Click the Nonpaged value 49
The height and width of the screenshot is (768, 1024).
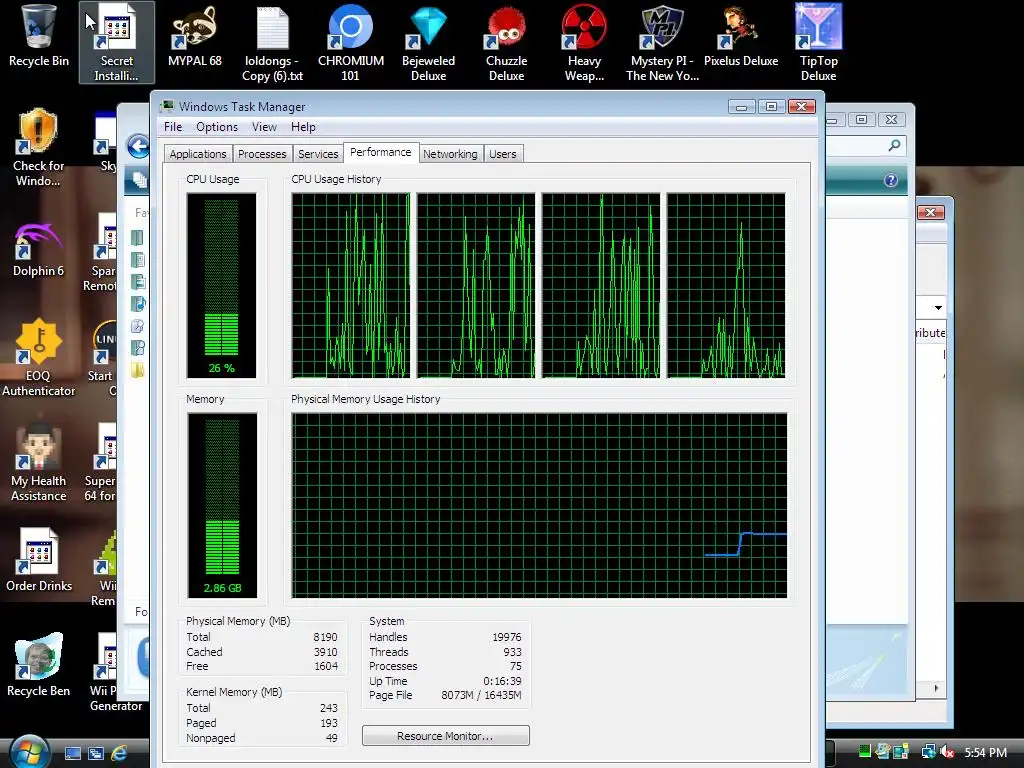click(332, 738)
